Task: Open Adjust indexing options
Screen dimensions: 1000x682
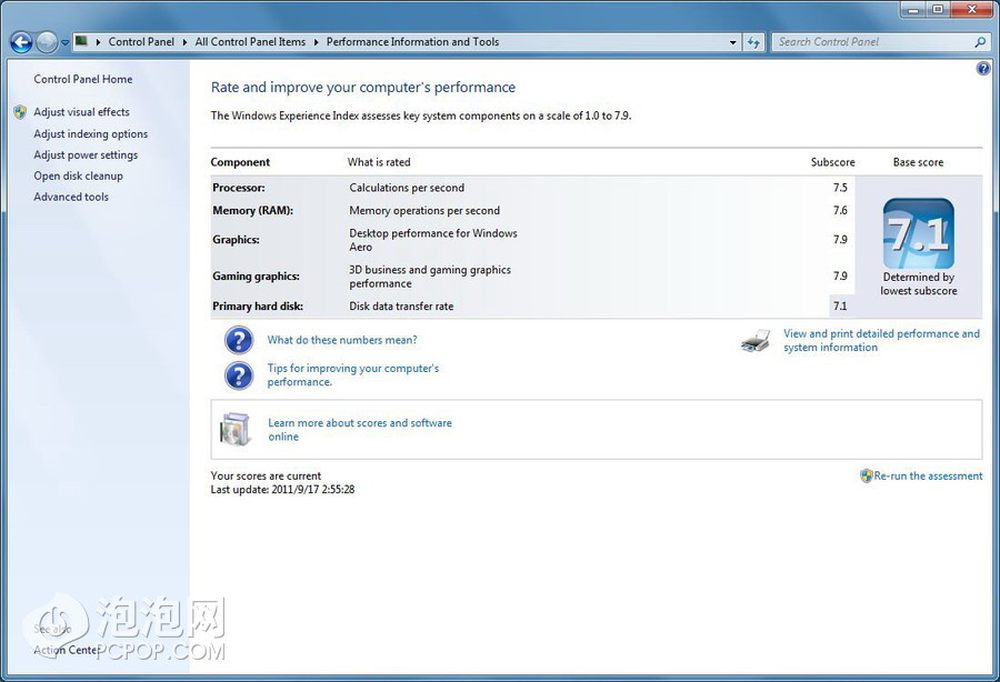Action: 91,134
